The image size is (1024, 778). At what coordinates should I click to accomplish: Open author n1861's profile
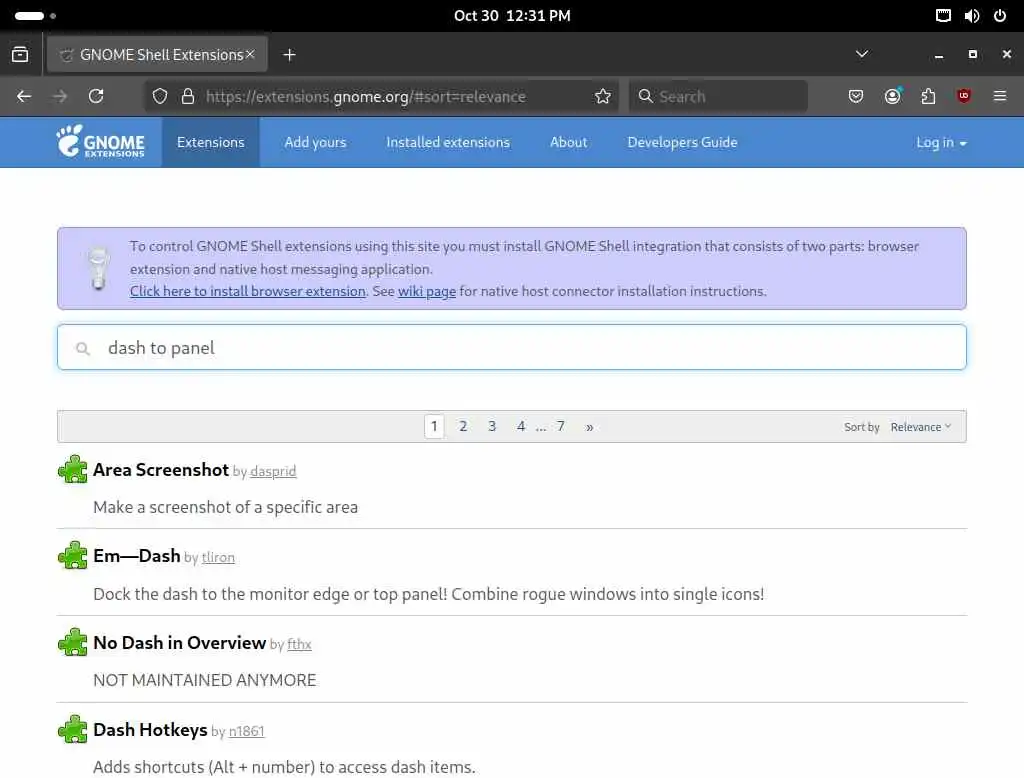pos(246,731)
